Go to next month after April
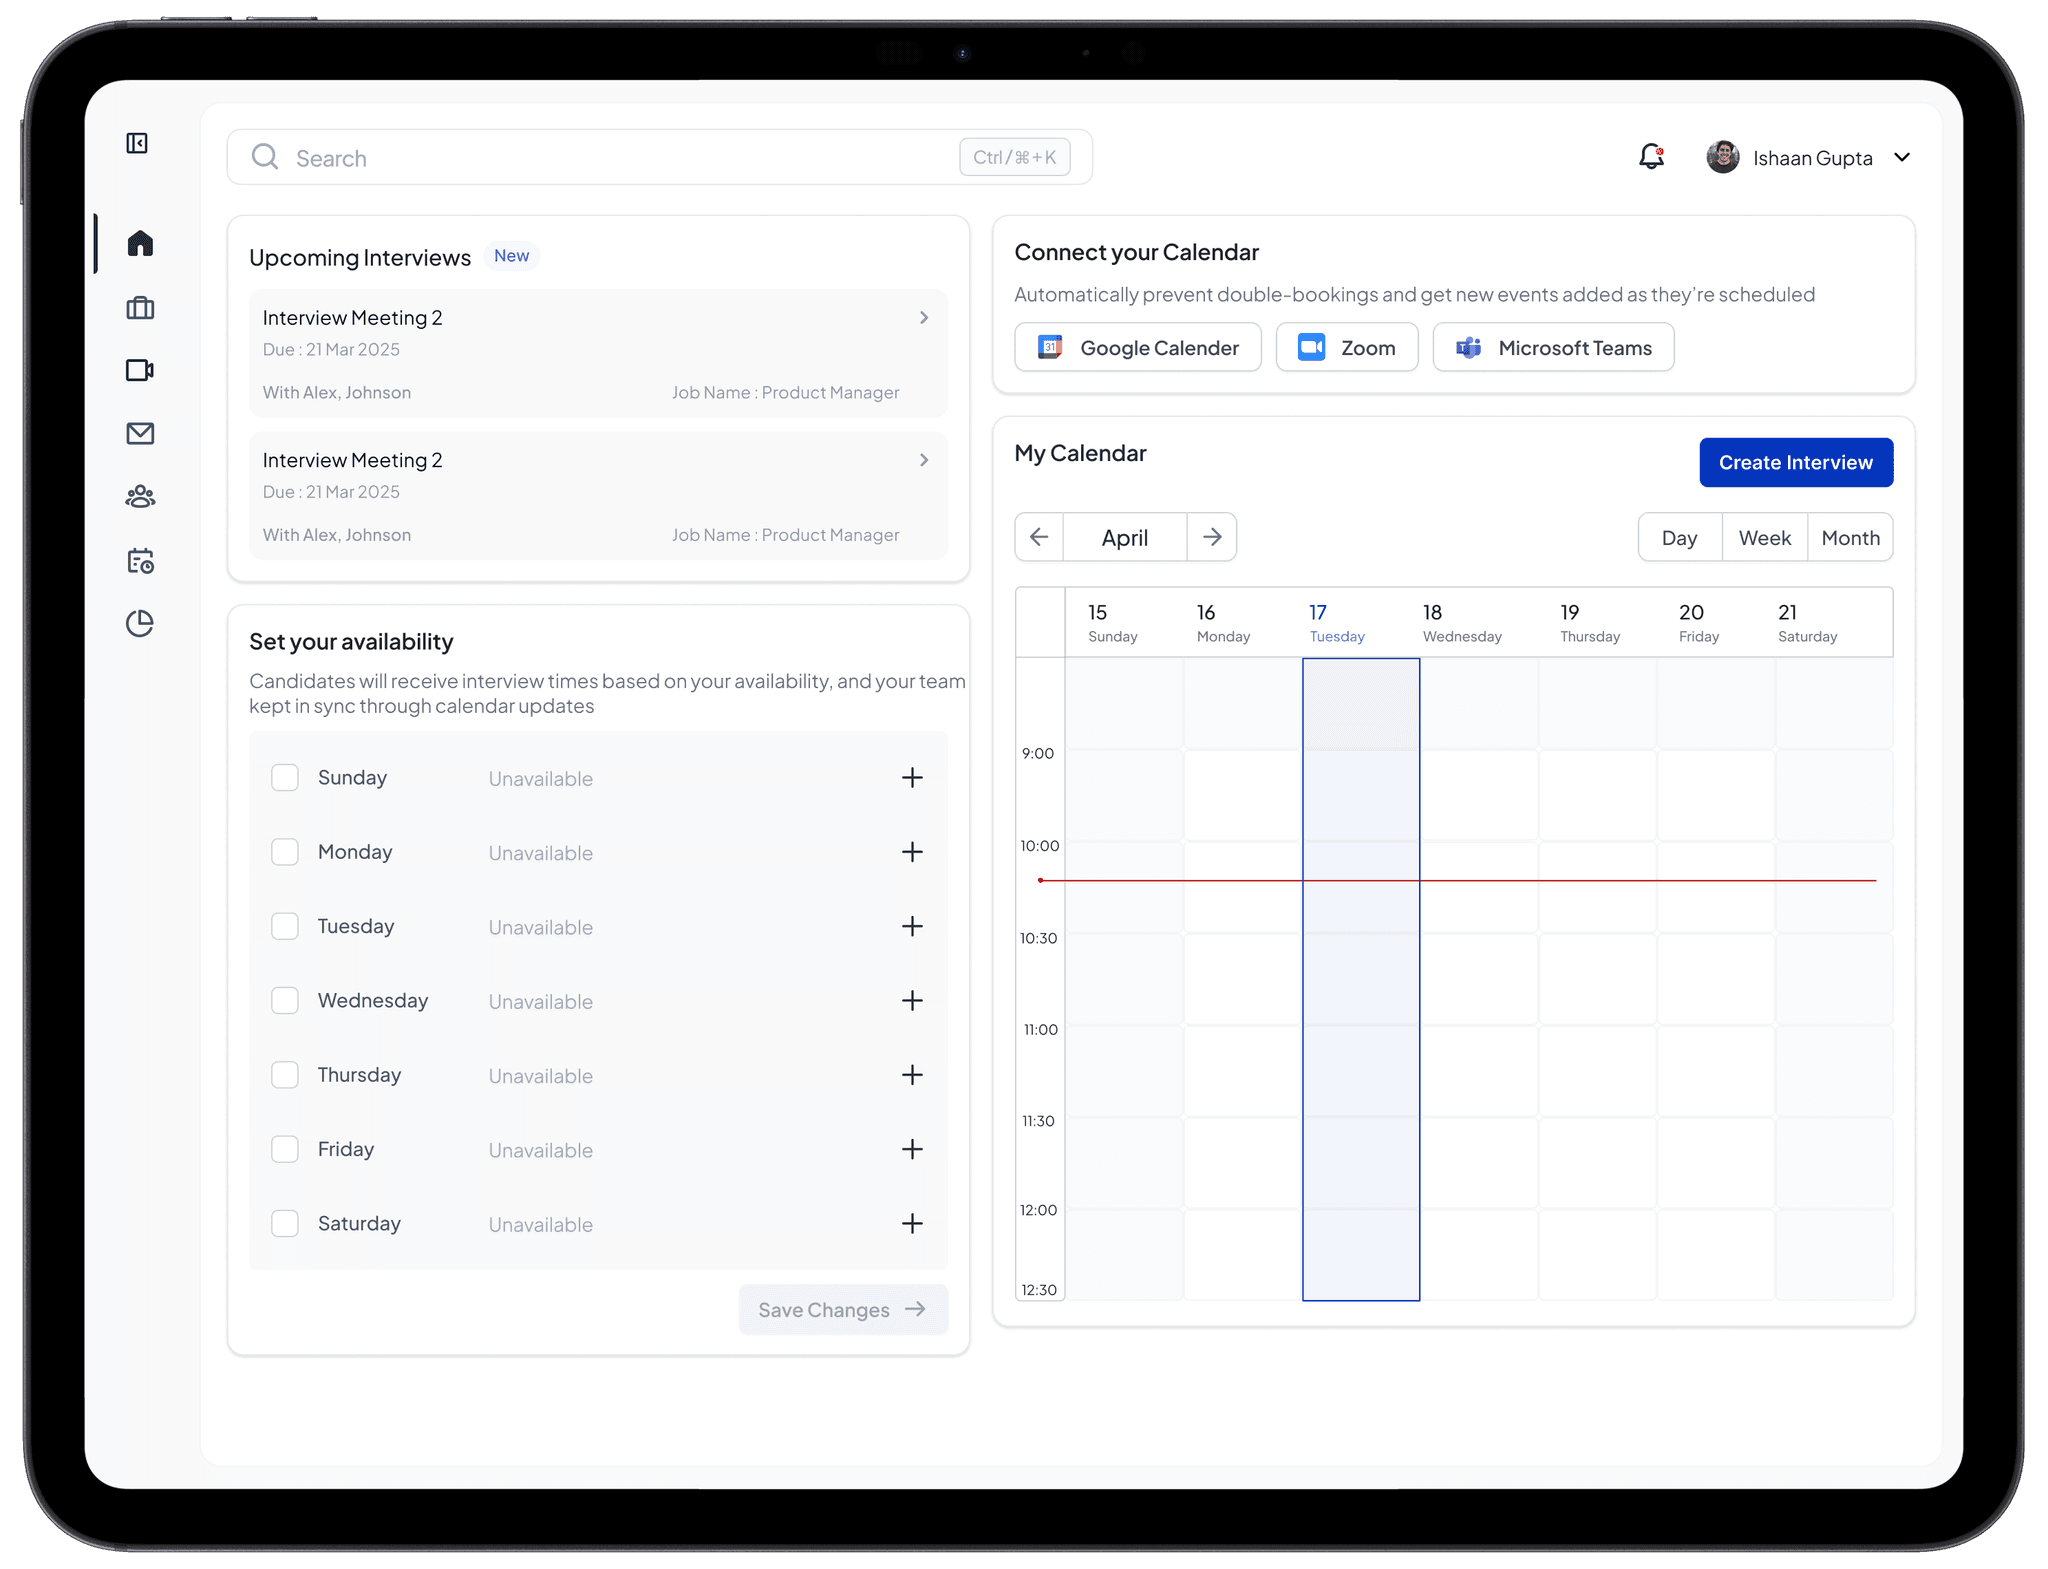The width and height of the screenshot is (2048, 1569). click(1212, 537)
